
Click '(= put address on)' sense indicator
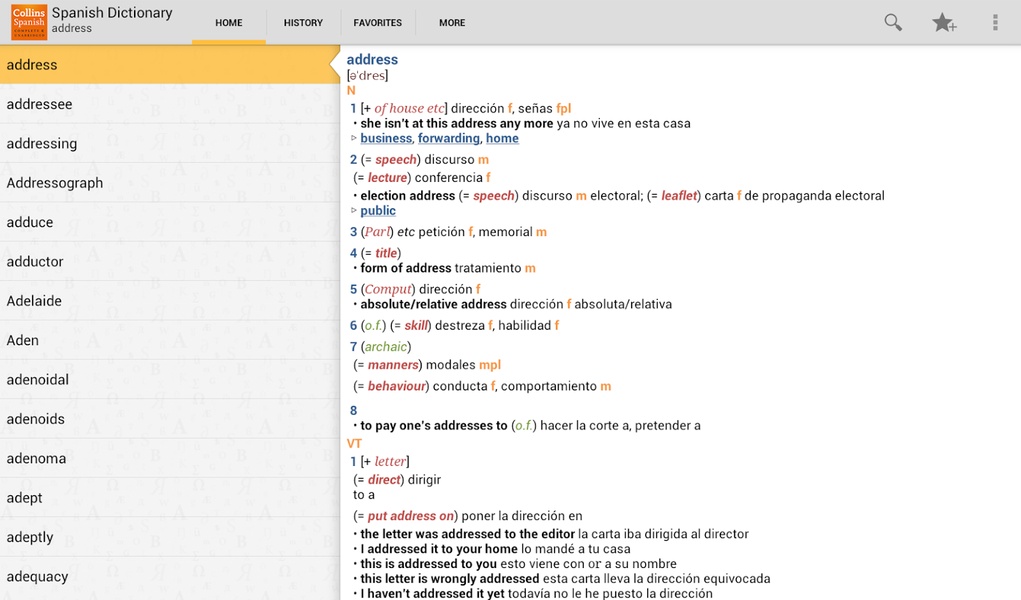coord(406,516)
